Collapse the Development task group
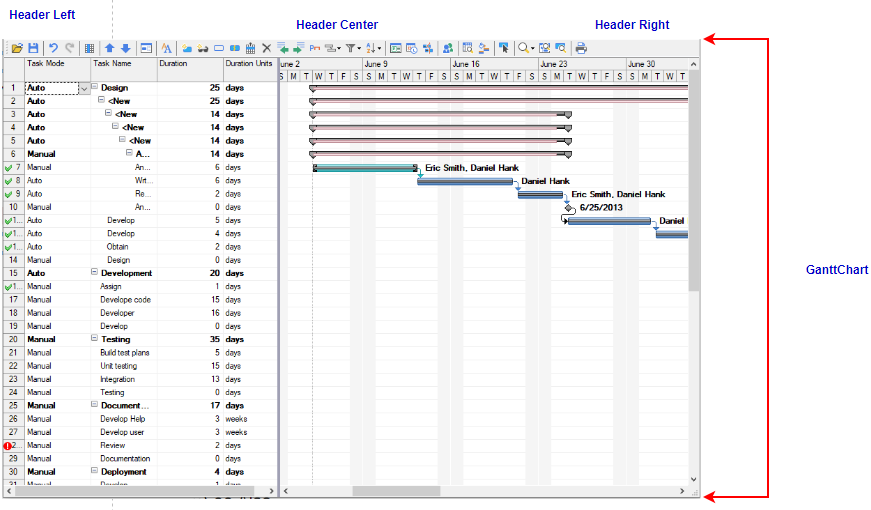This screenshot has width=871, height=510. [95, 272]
